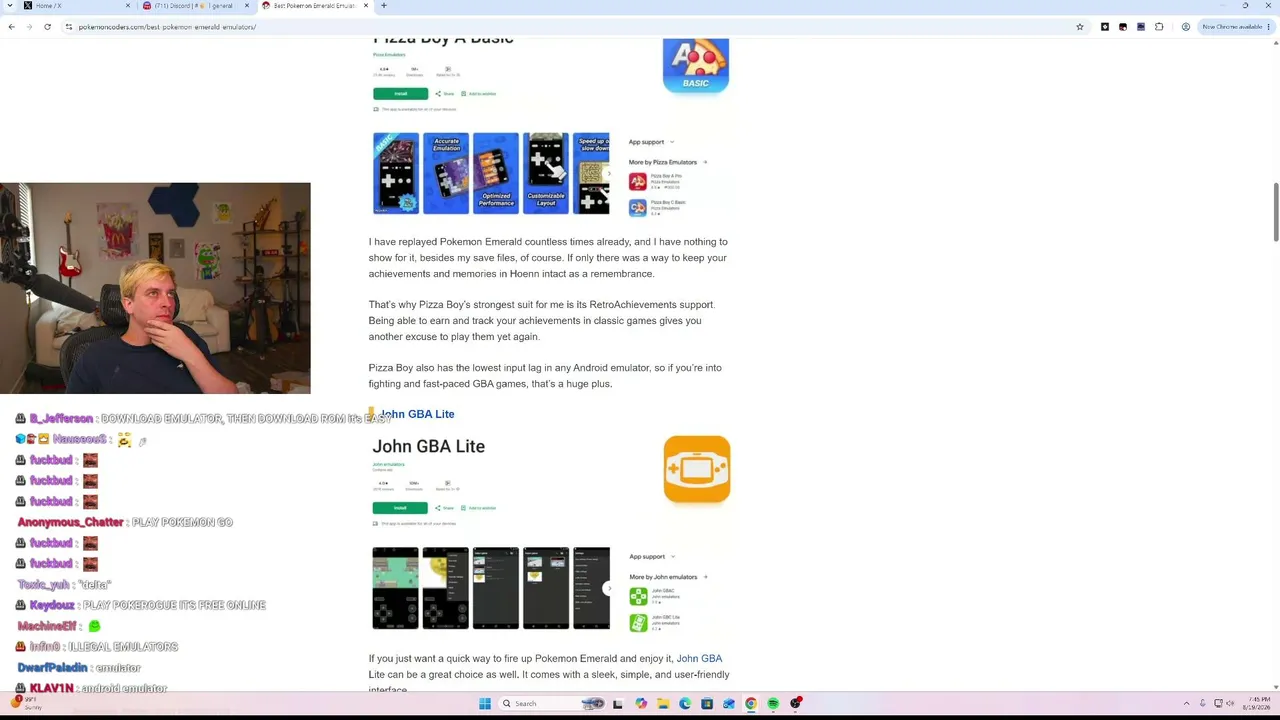
Task: Click the New Chrome available button
Action: point(1235,27)
